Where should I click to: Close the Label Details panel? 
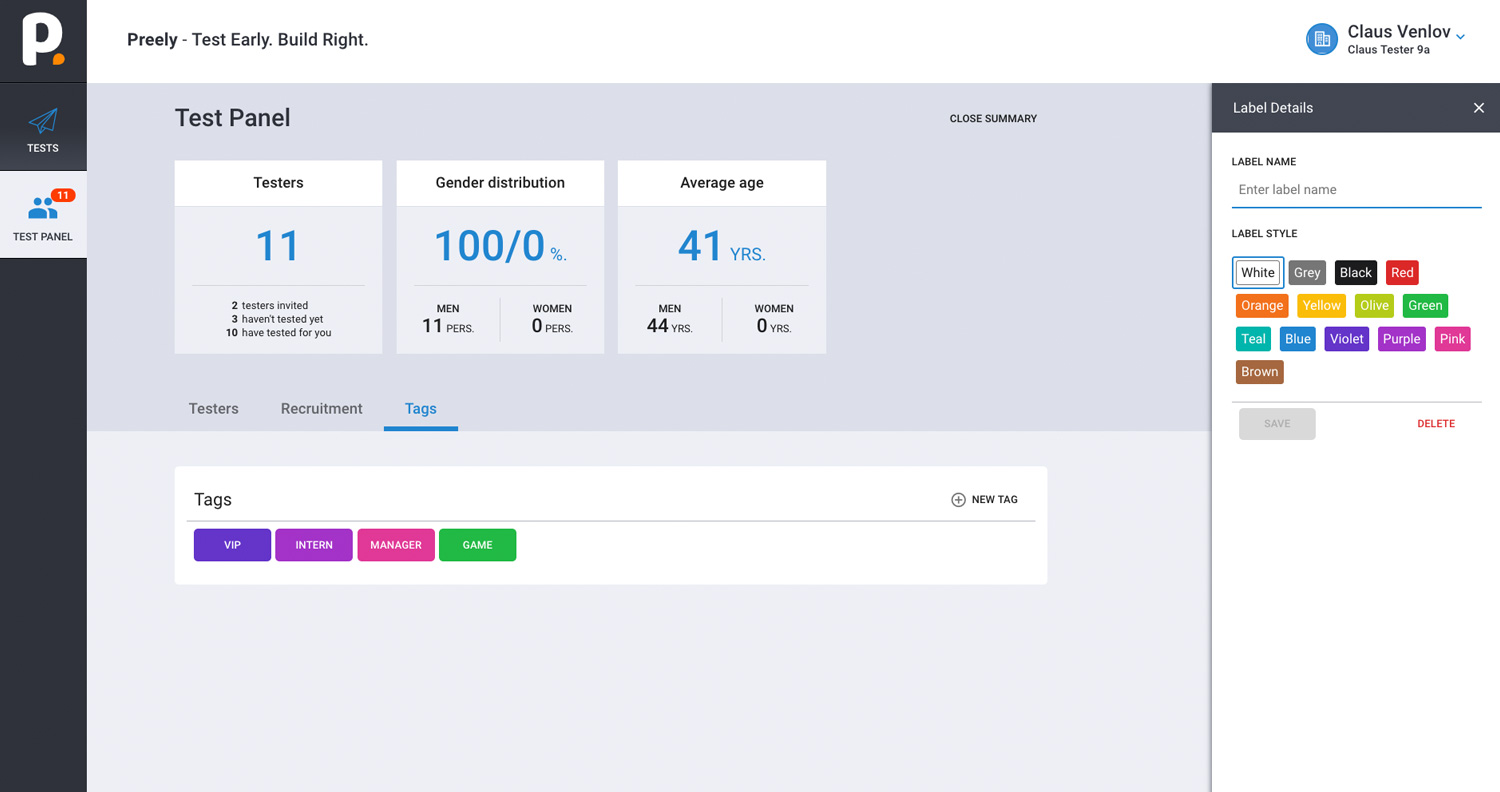[x=1479, y=108]
